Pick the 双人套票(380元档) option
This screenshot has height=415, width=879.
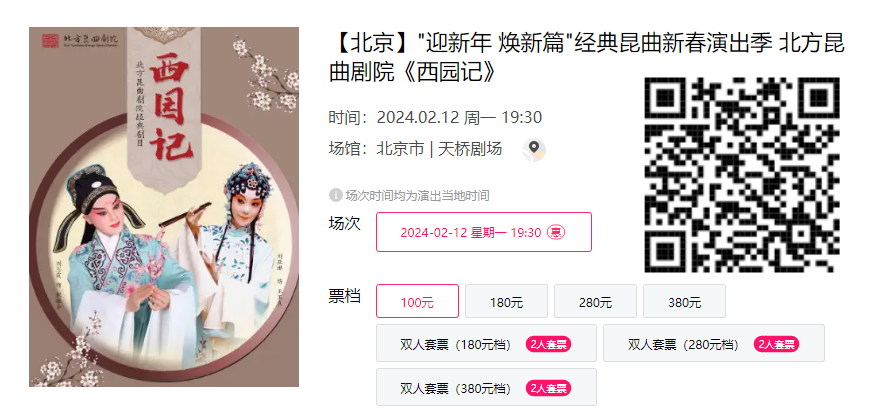486,387
